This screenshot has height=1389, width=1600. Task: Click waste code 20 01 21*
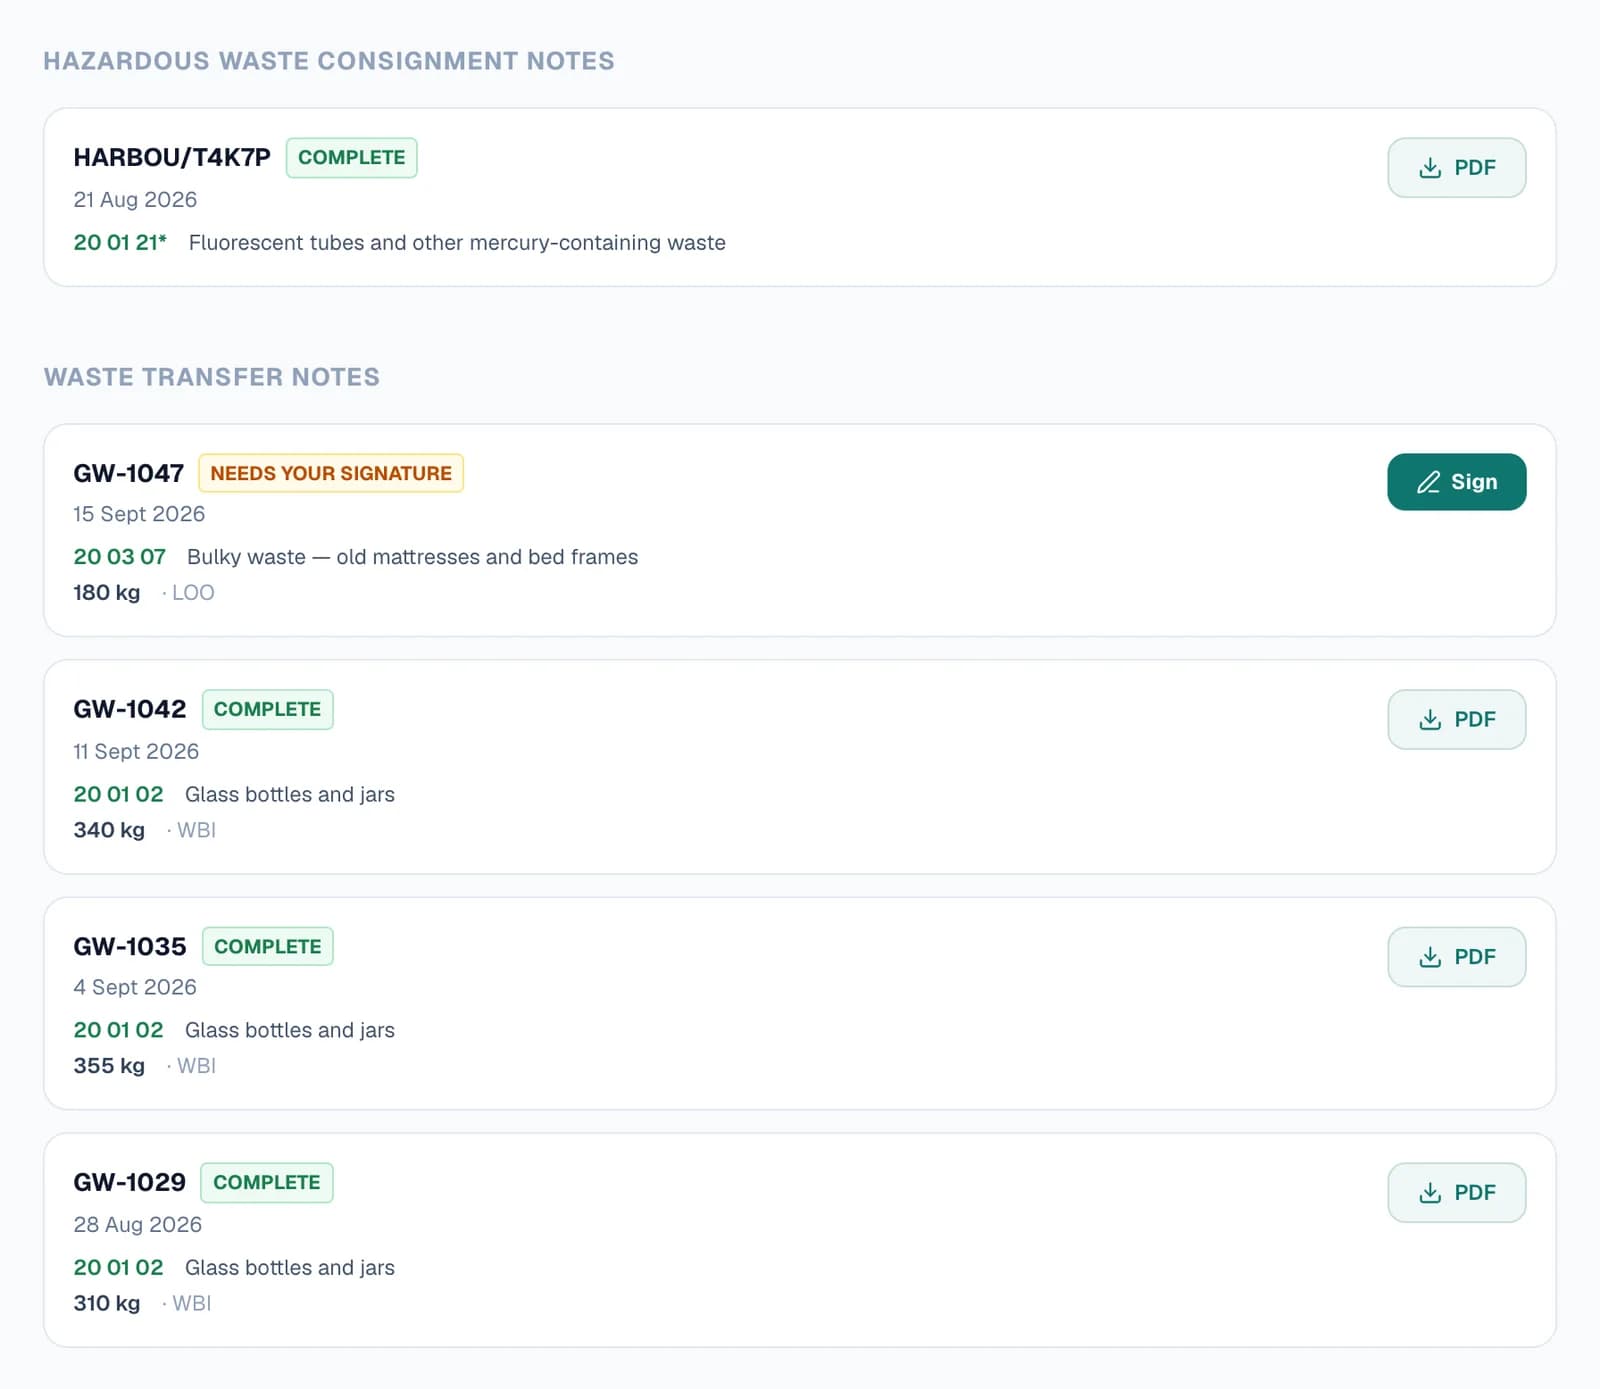120,243
